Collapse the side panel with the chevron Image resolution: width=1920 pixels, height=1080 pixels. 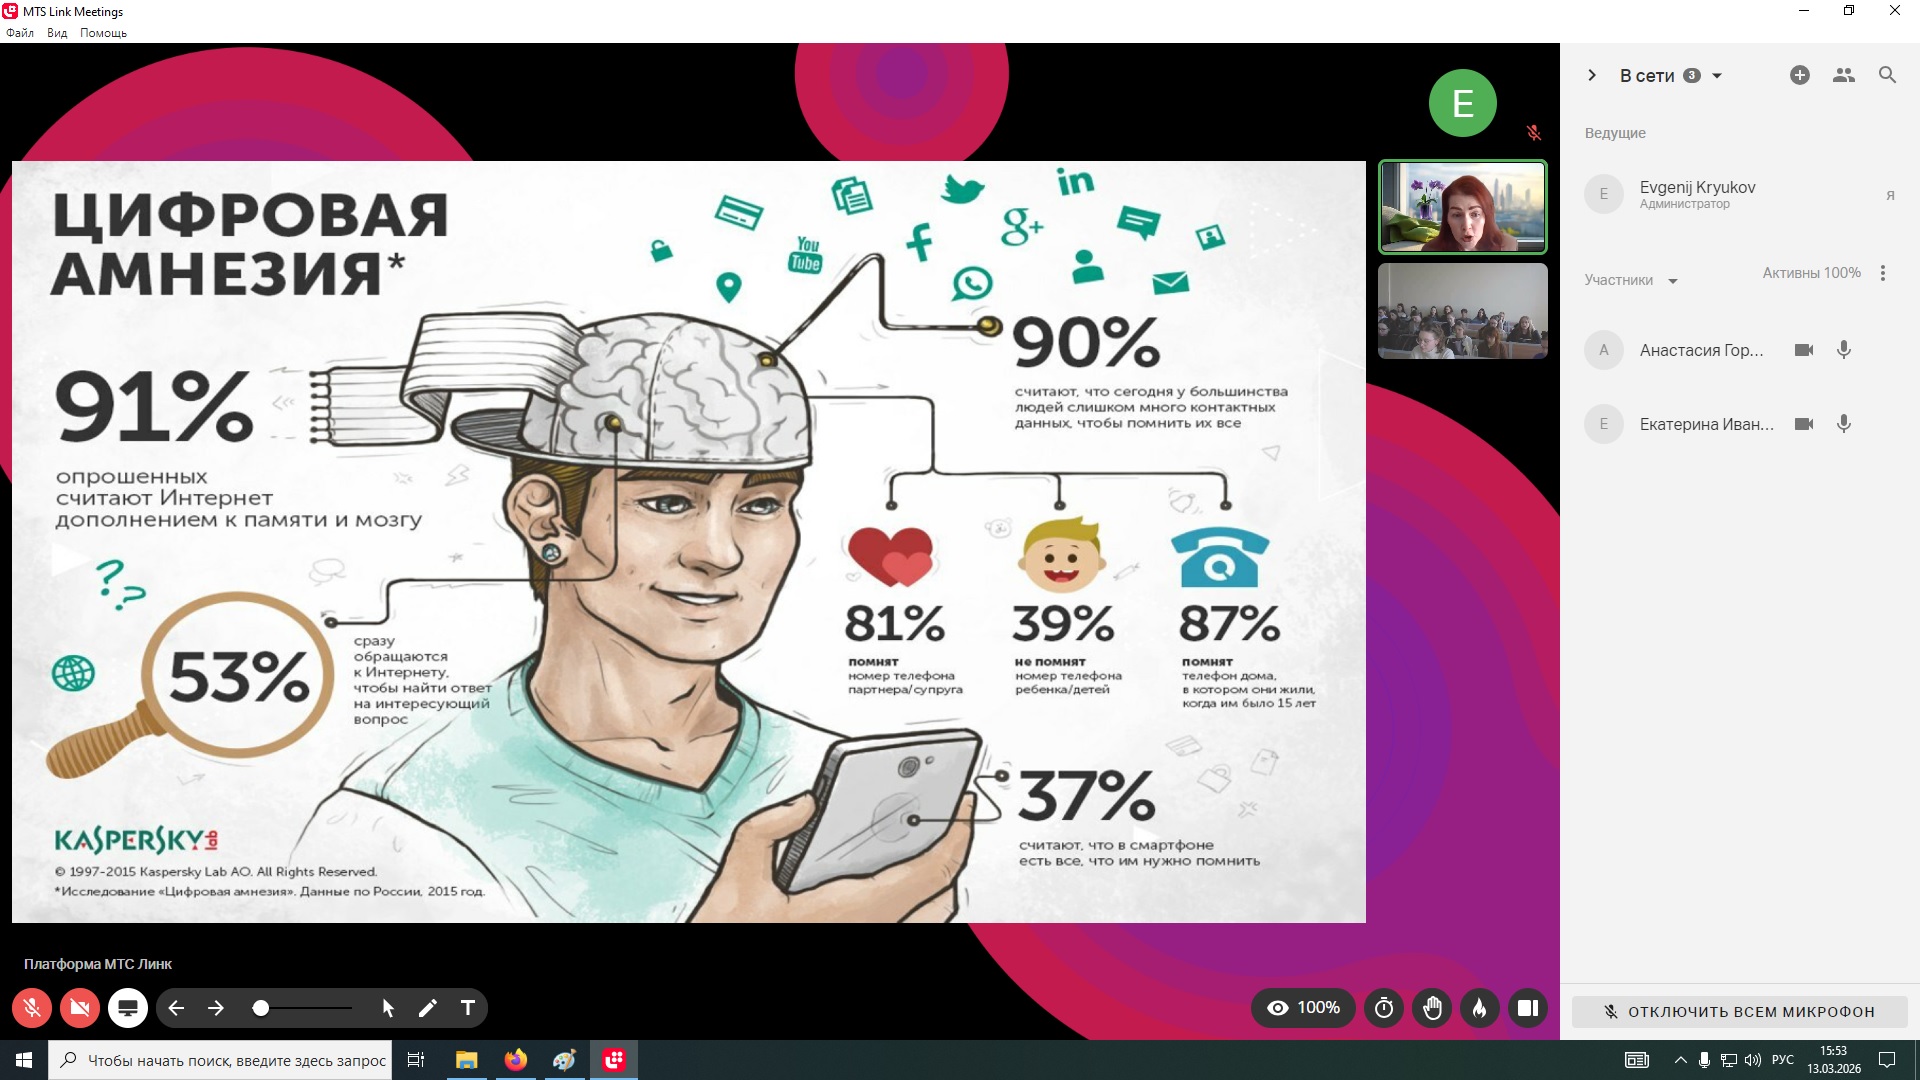1592,75
